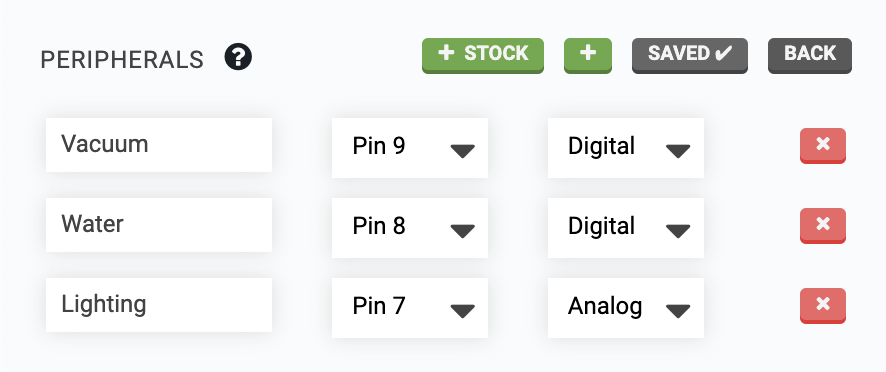Screen dimensions: 886x372
Task: Click the arrow next to Pin 9
Action: (x=463, y=151)
